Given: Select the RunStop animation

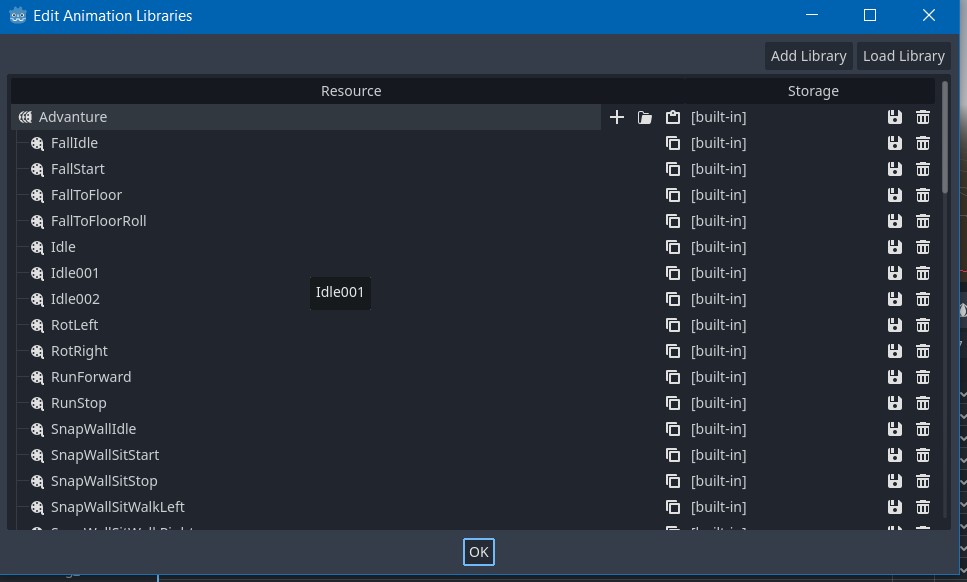Looking at the screenshot, I should click(x=78, y=403).
